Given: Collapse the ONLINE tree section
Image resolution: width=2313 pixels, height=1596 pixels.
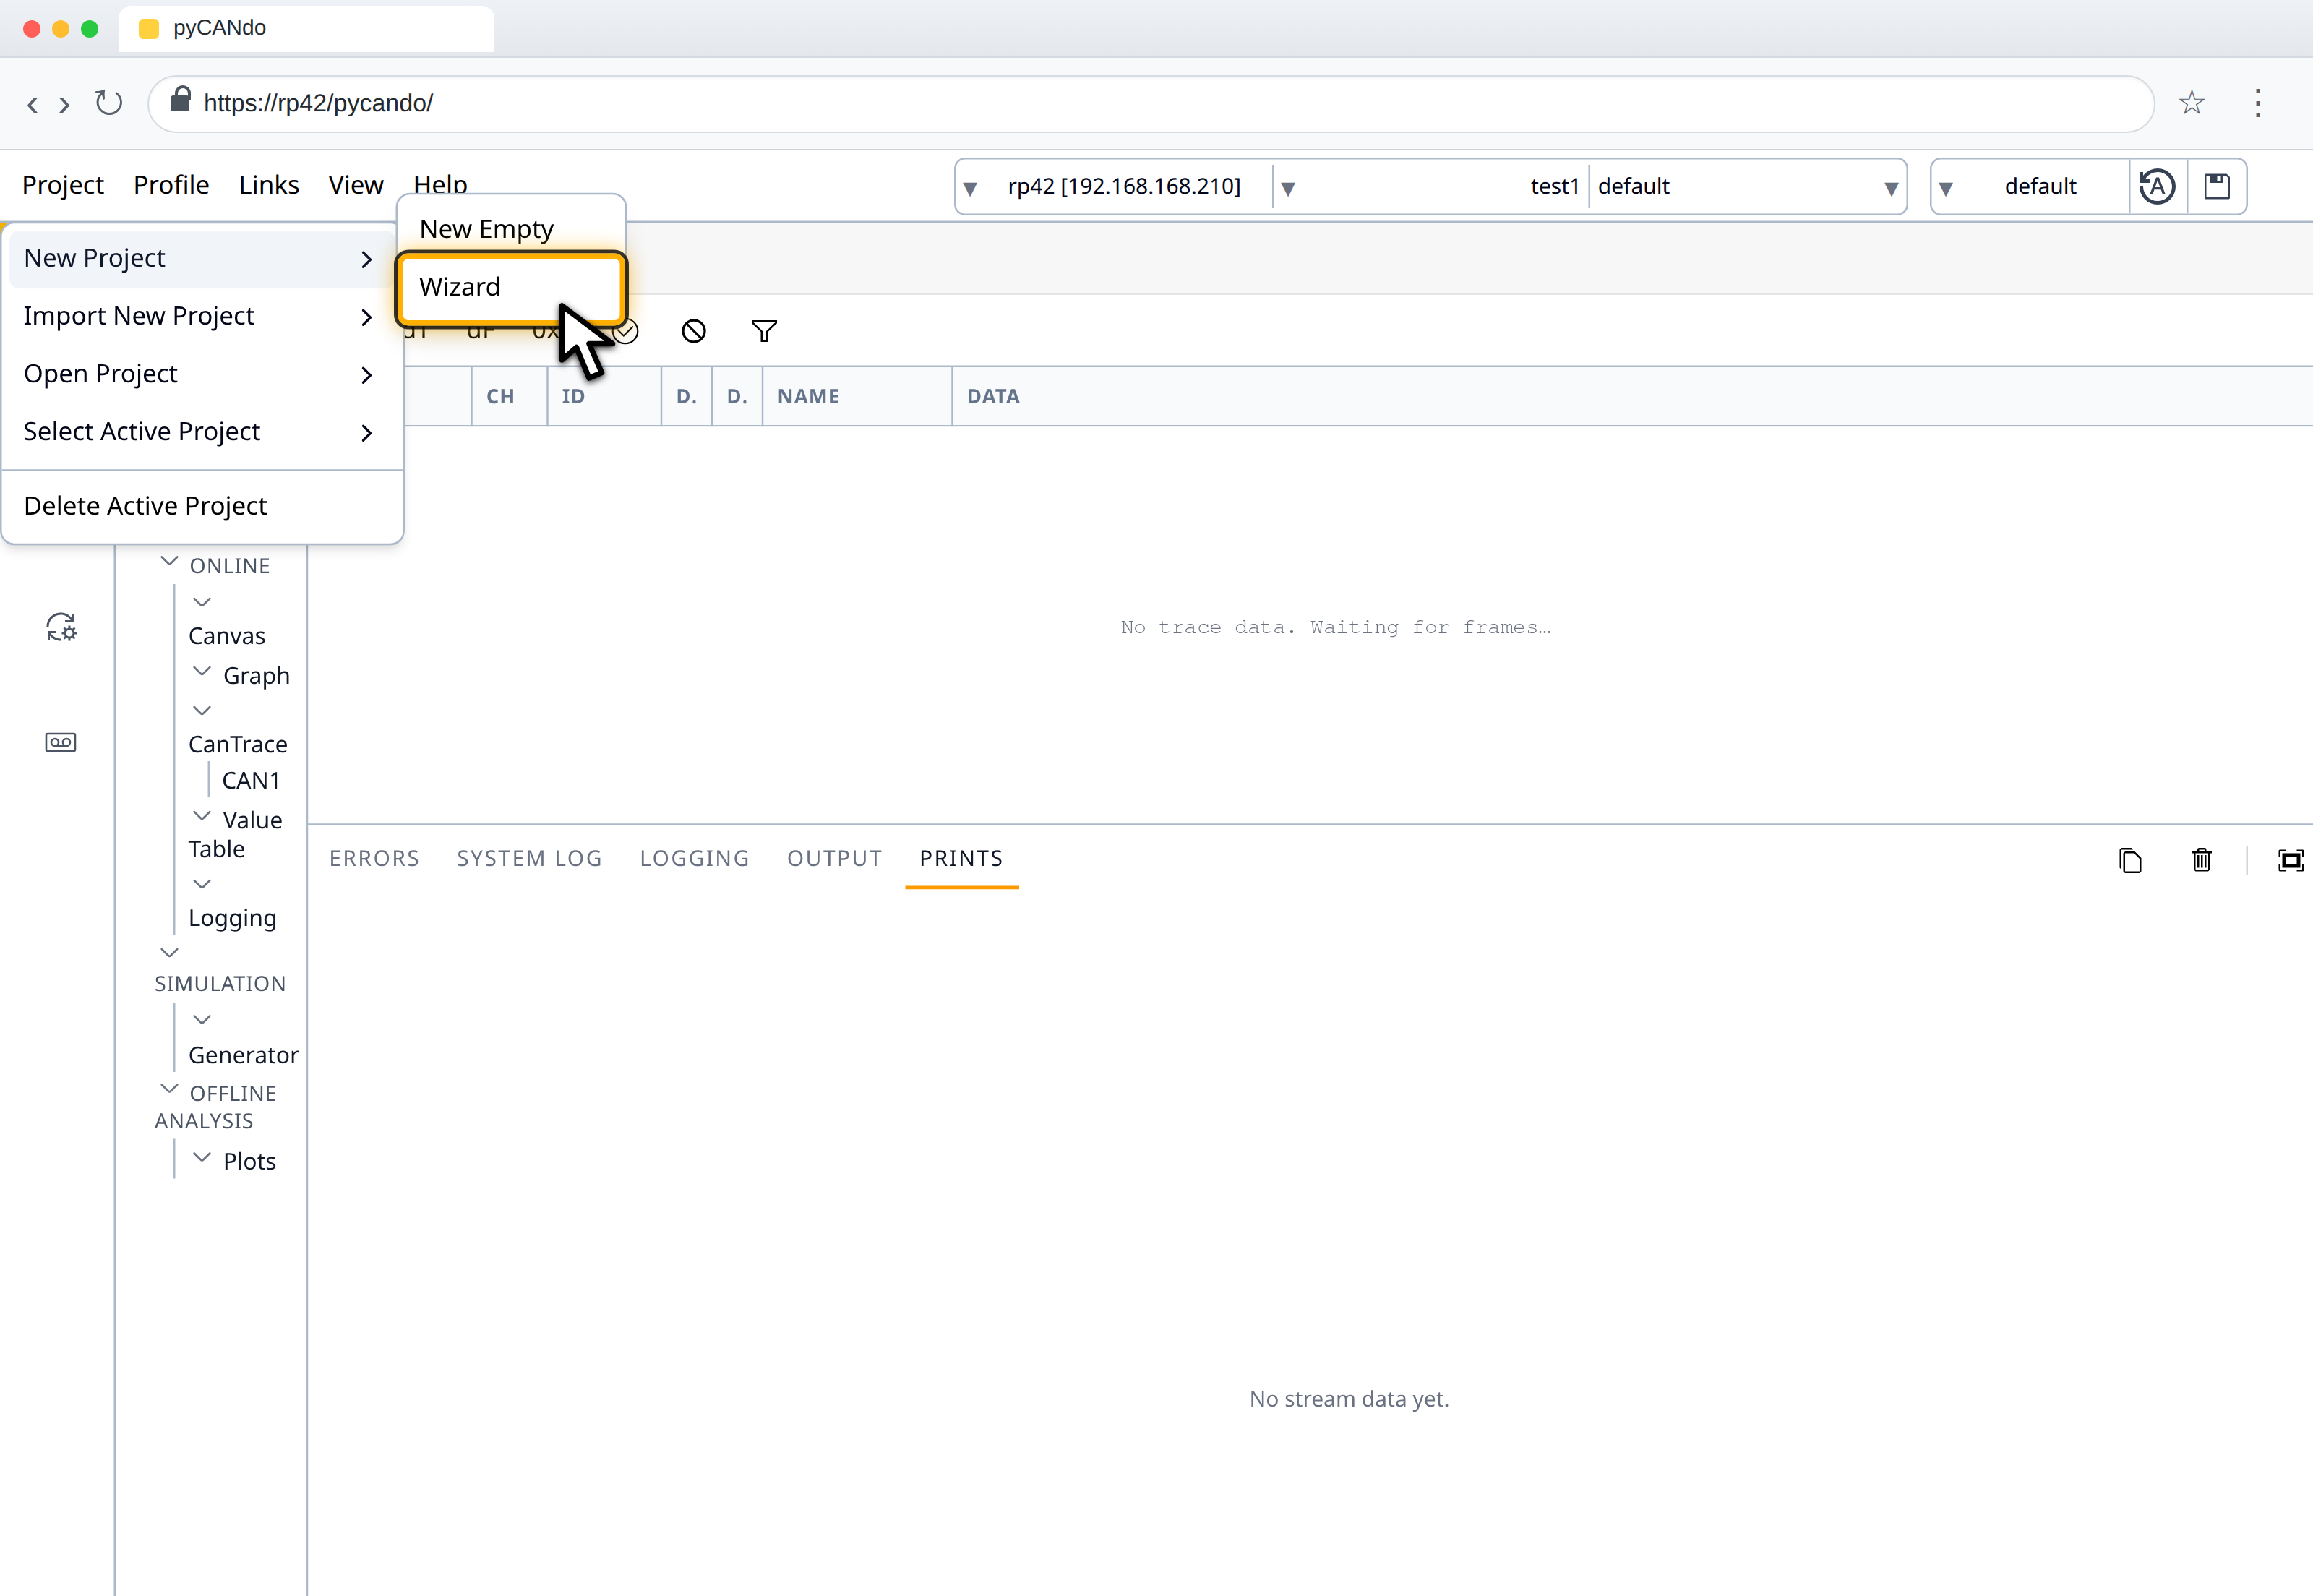Looking at the screenshot, I should coord(169,562).
